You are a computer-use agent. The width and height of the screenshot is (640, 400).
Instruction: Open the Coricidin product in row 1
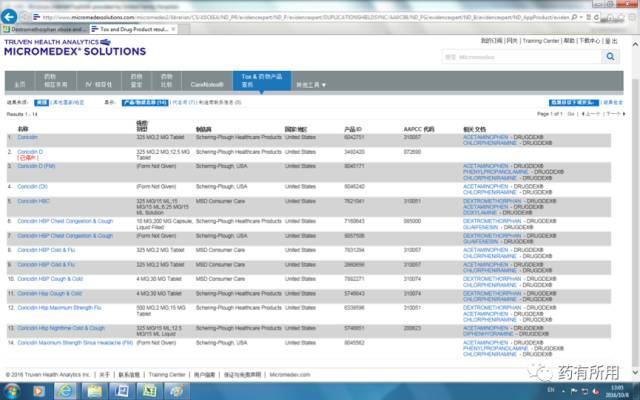tap(27, 137)
